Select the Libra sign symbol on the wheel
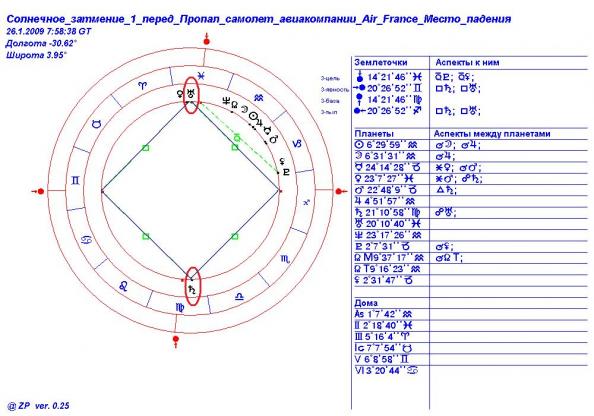The height and width of the screenshot is (416, 594). coord(239,296)
